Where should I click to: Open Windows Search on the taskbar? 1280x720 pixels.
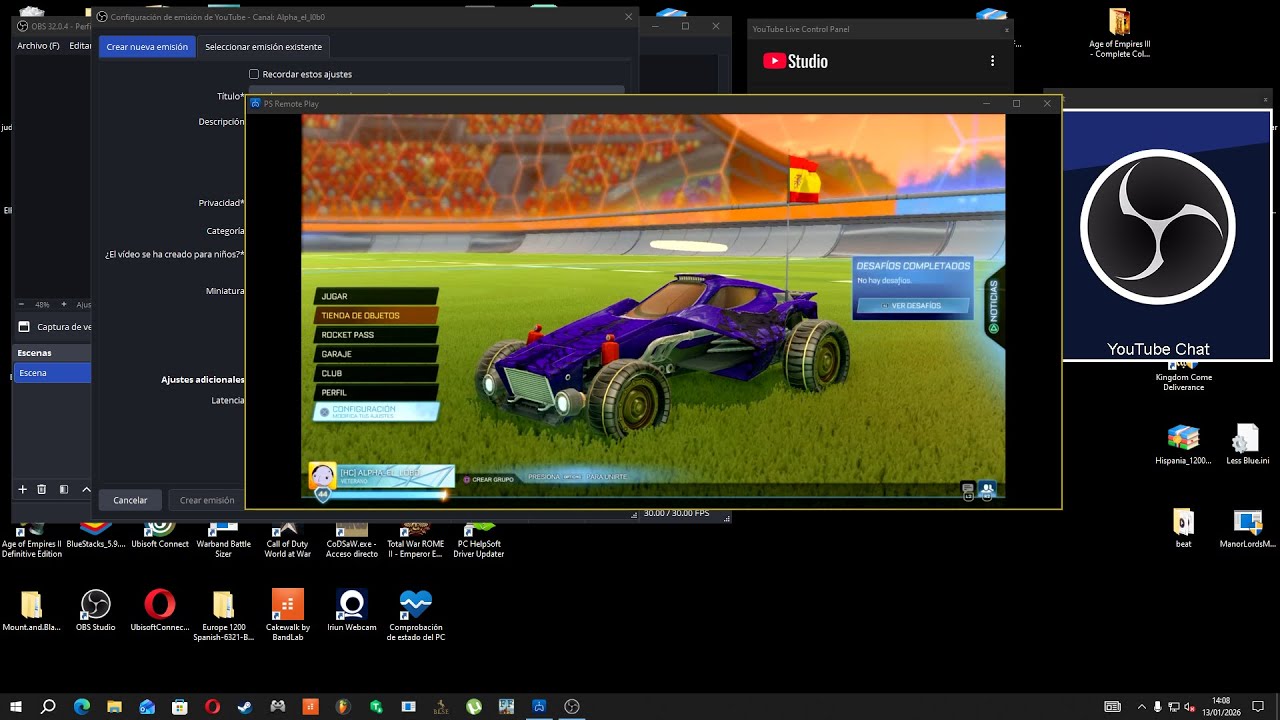coord(48,706)
